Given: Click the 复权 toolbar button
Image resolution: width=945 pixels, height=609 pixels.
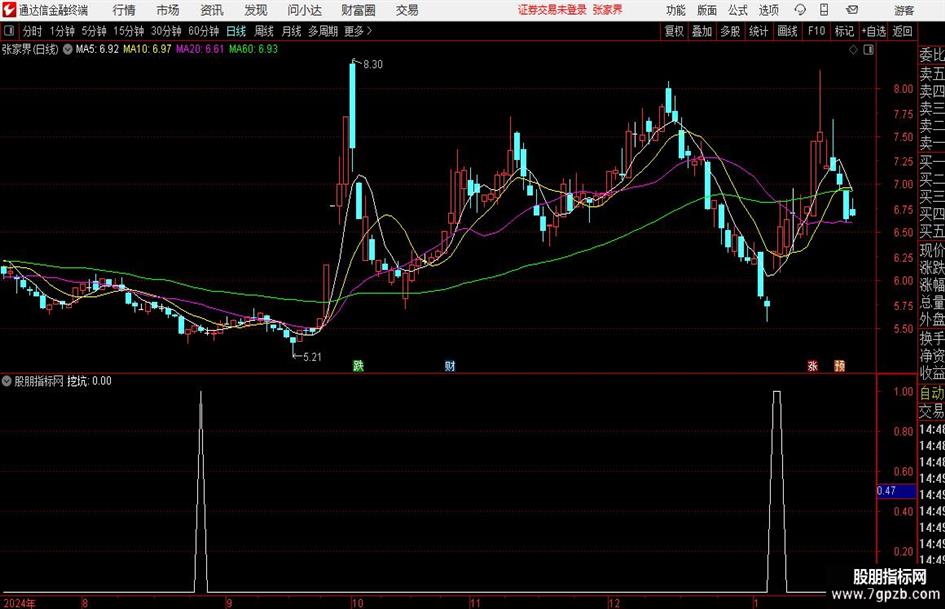Looking at the screenshot, I should click(x=674, y=31).
